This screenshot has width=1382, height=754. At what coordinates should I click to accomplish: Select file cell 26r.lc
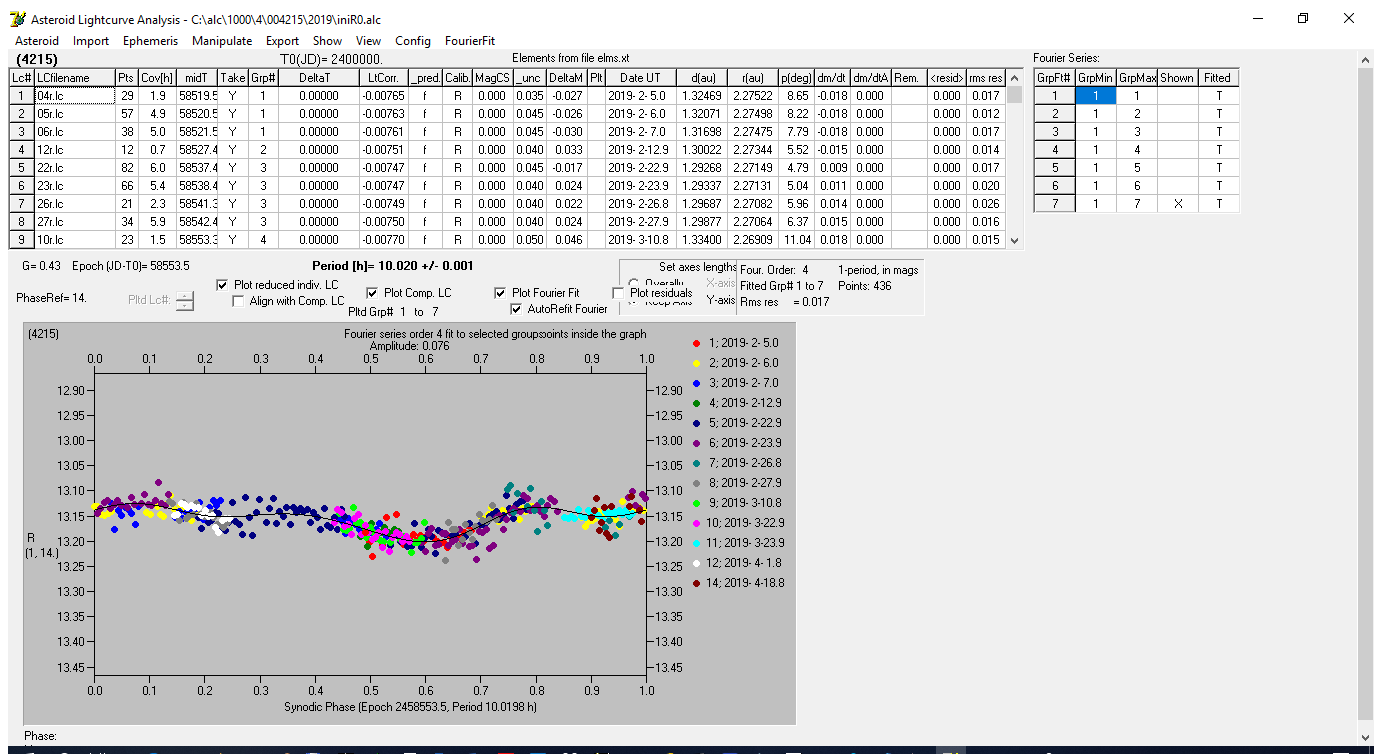(x=73, y=203)
